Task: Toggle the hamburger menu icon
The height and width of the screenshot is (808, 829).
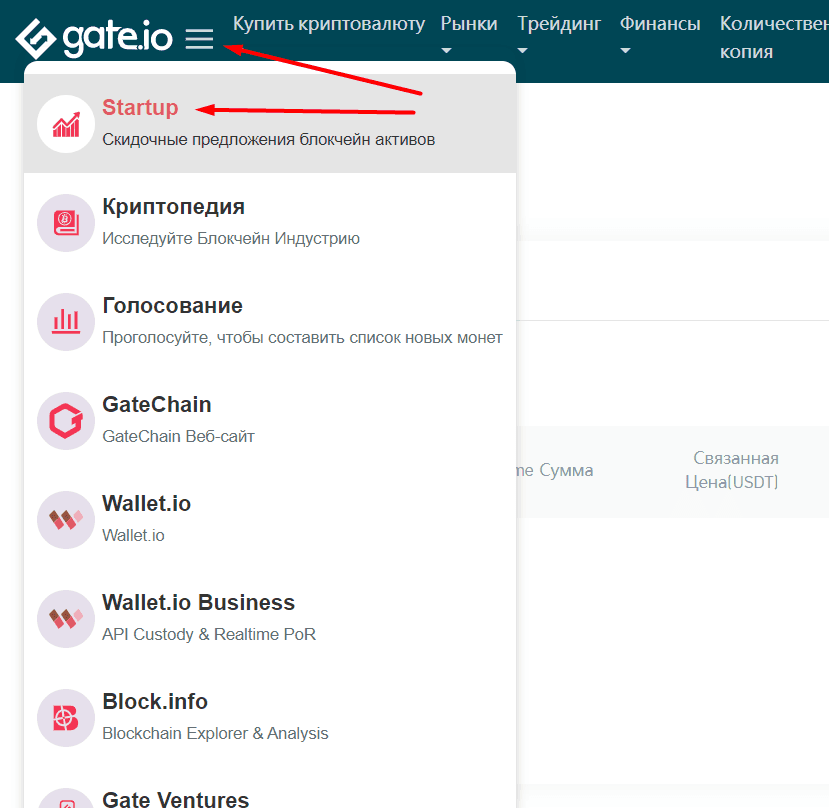Action: 199,39
